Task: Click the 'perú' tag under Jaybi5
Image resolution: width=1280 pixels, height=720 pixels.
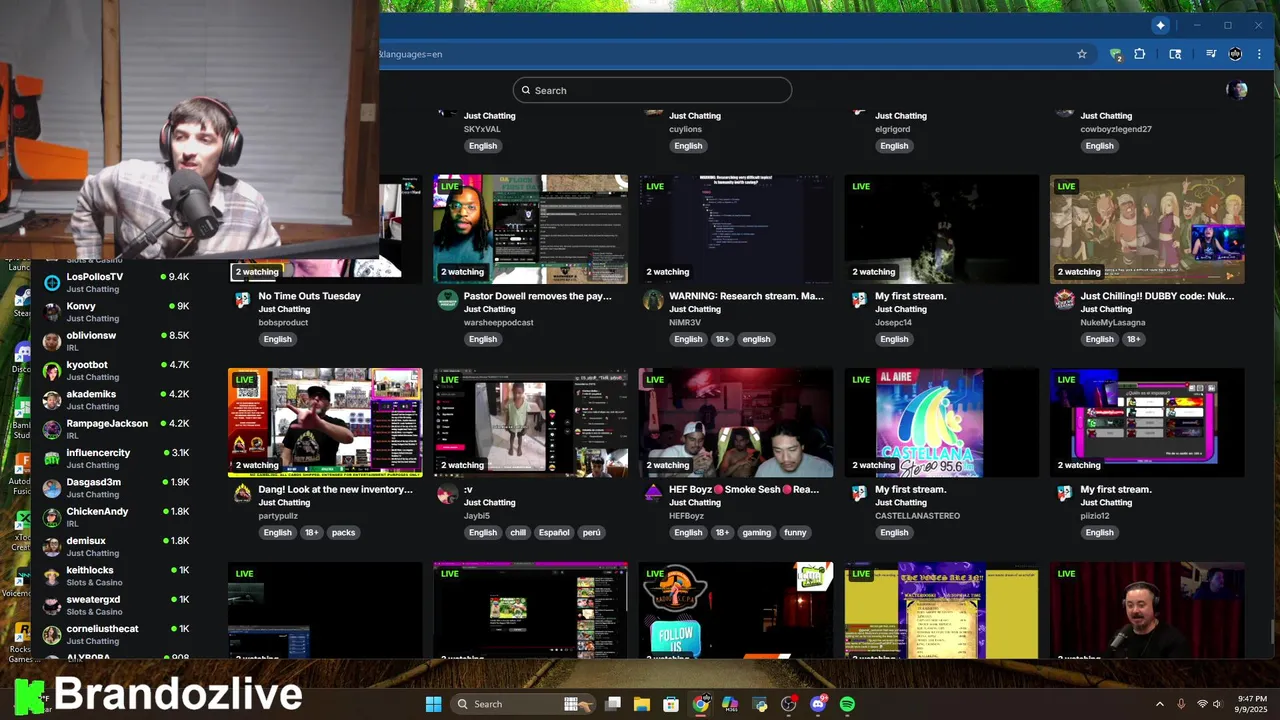Action: (592, 532)
